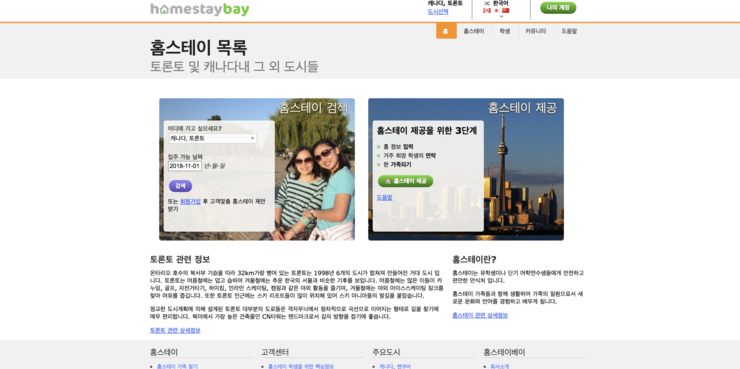
Task: Expand the language list arrow below the flags
Action: tap(501, 16)
